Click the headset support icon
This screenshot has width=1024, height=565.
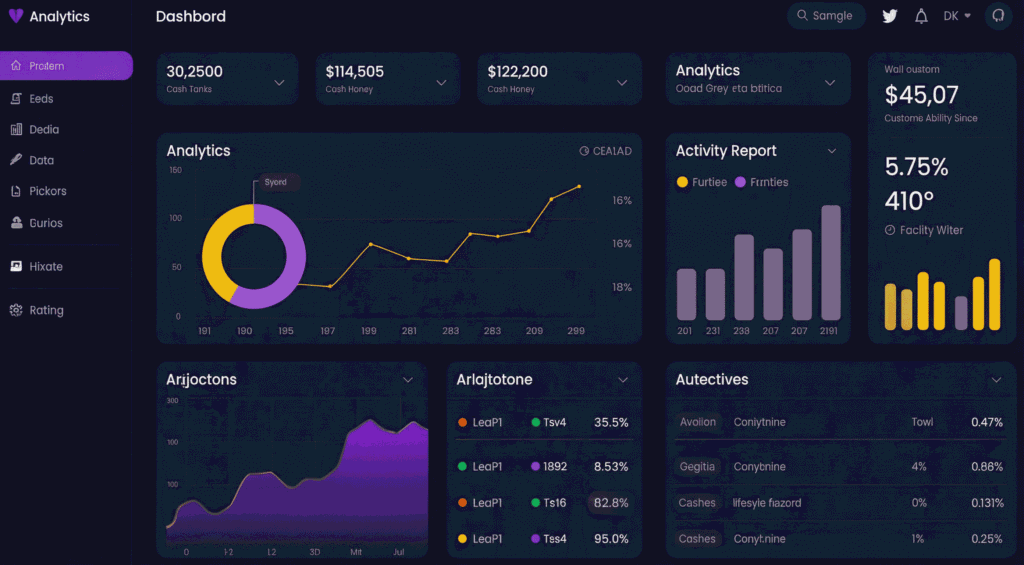(998, 16)
